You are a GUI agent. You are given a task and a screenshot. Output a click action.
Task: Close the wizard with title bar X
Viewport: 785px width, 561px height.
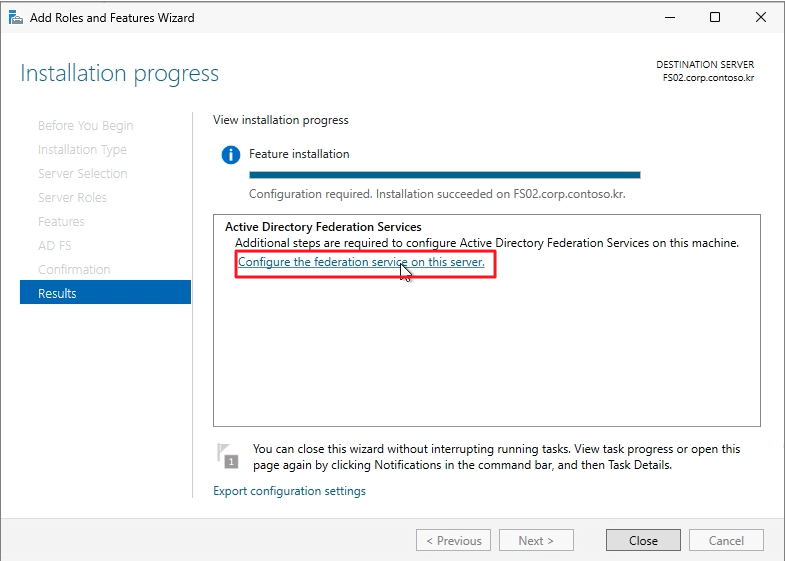760,18
